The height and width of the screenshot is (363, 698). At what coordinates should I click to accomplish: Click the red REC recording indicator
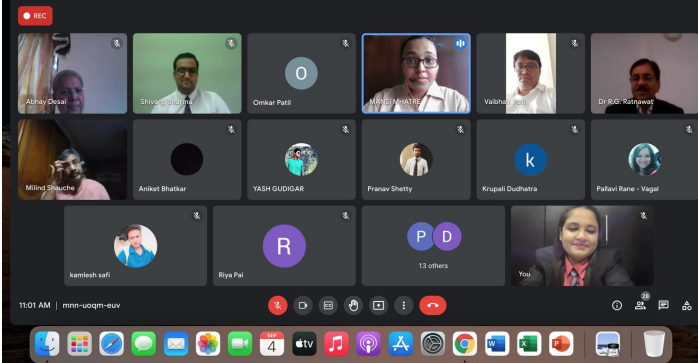(35, 16)
